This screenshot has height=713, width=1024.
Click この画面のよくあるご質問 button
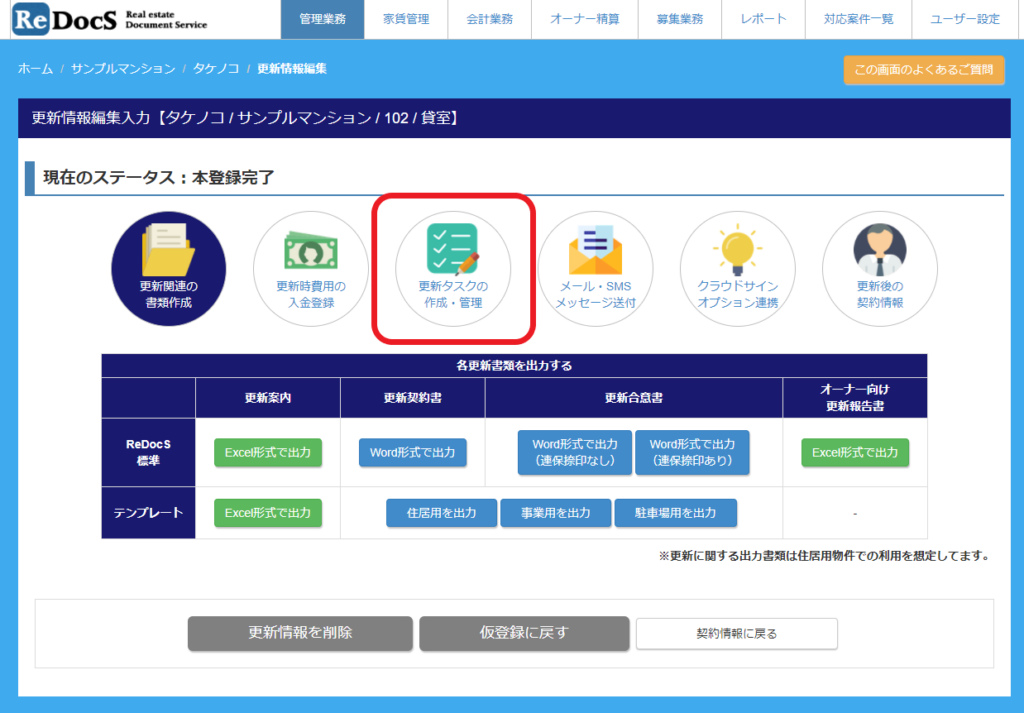click(923, 70)
